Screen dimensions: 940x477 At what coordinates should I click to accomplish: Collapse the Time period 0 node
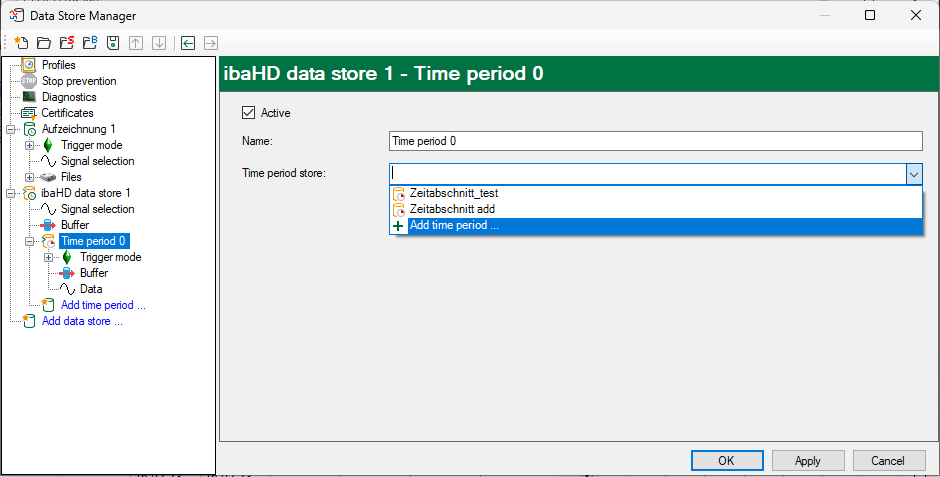tap(30, 241)
